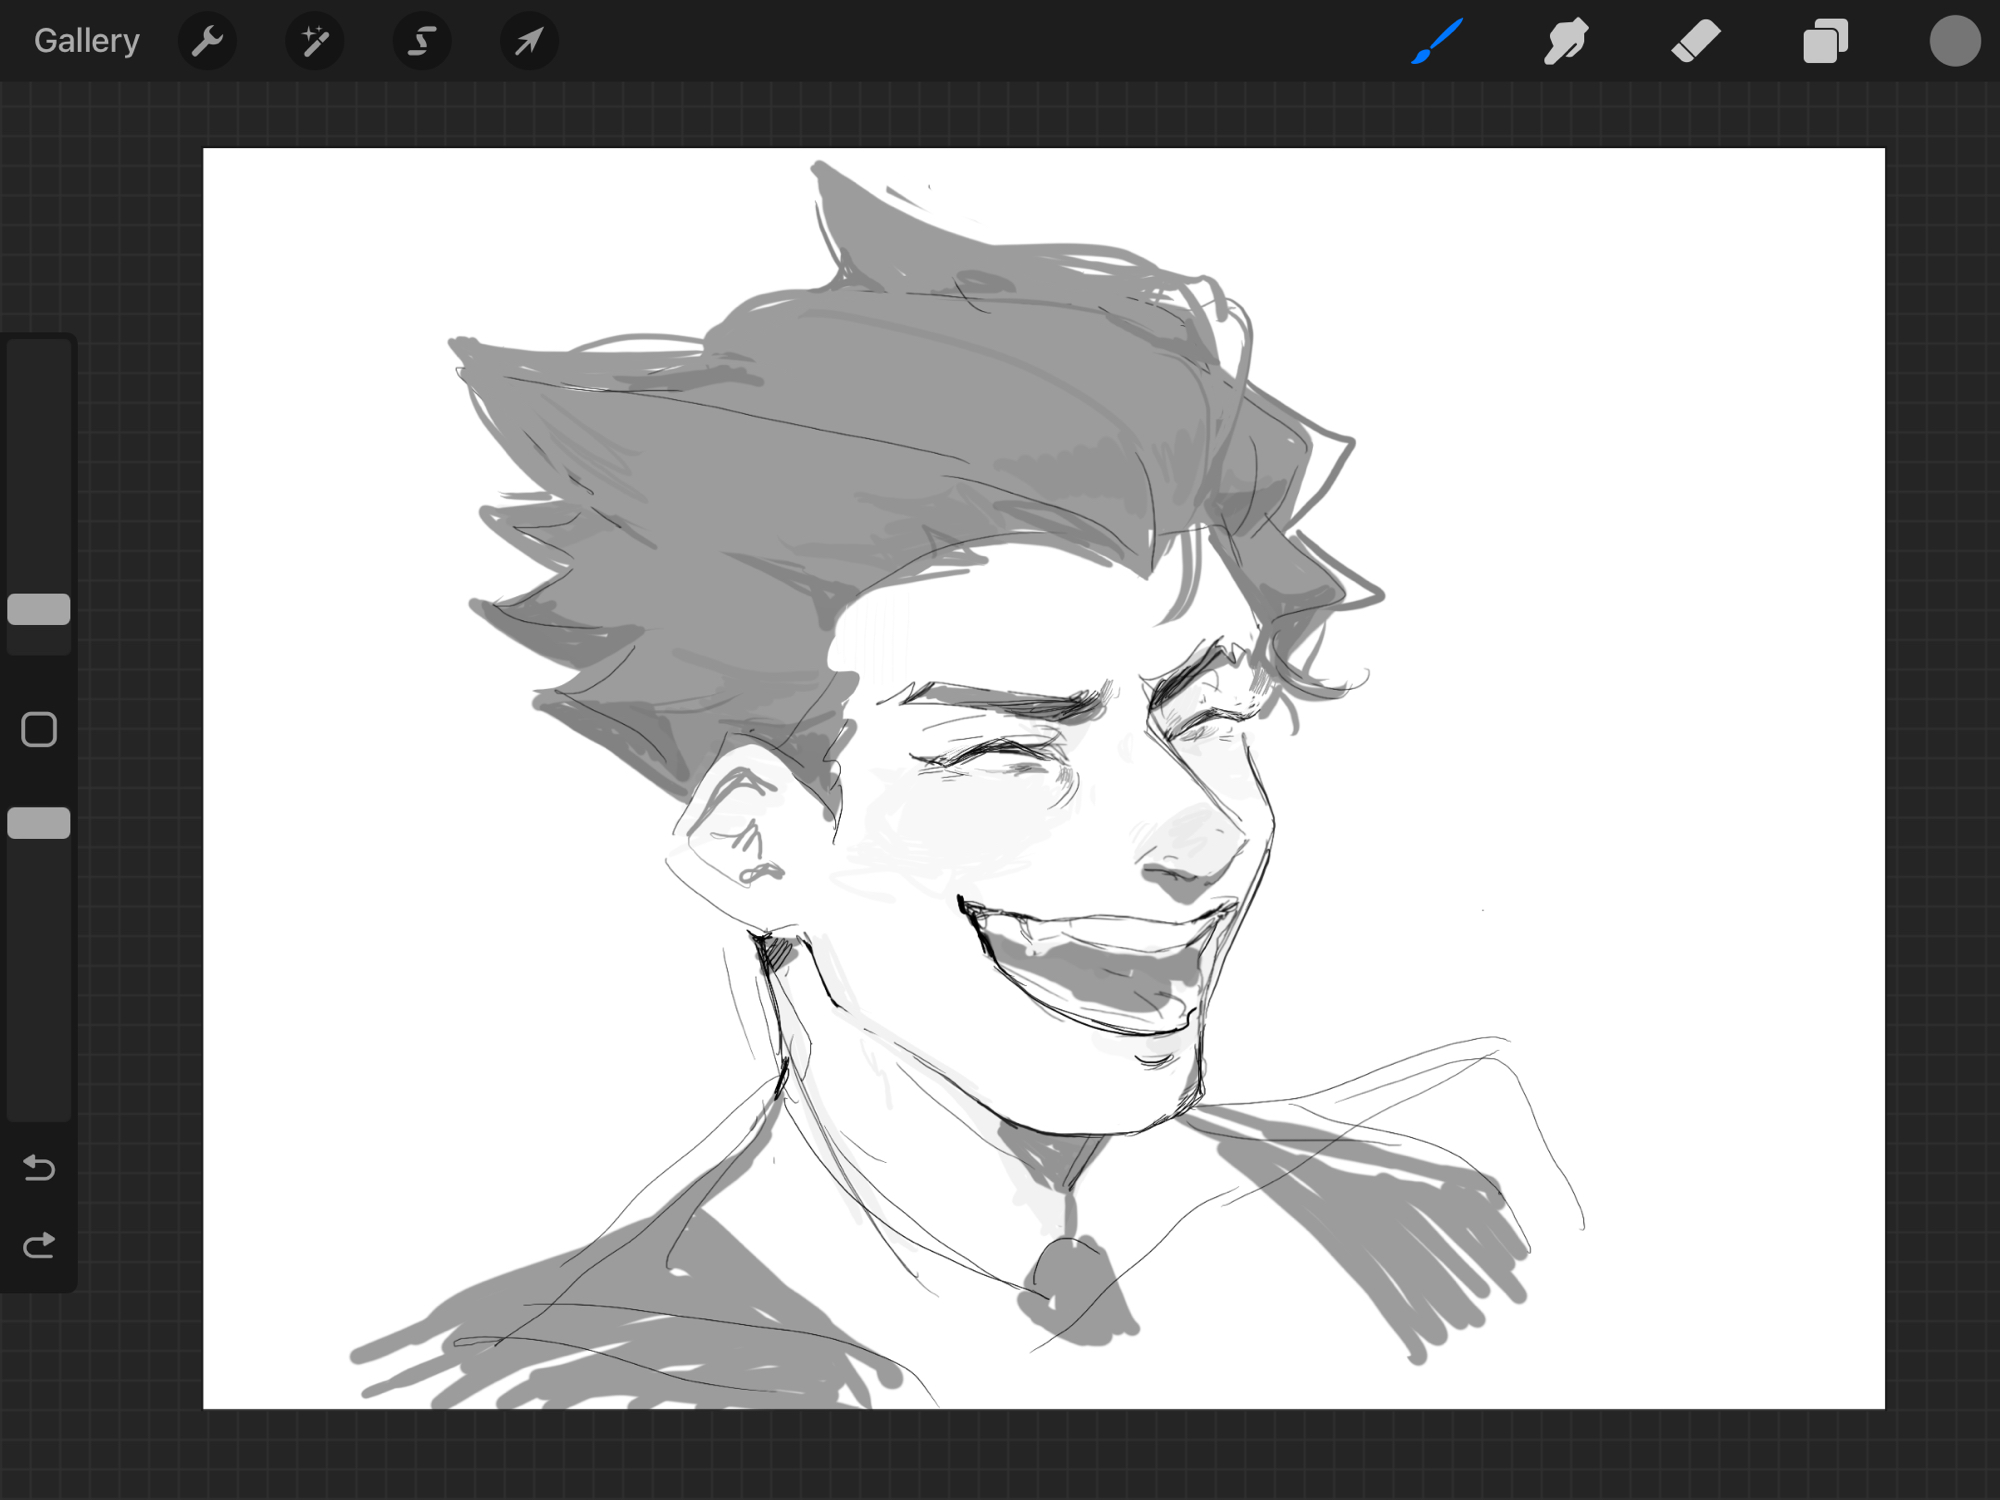2000x1500 pixels.
Task: Select the Brush tool
Action: [x=1438, y=41]
